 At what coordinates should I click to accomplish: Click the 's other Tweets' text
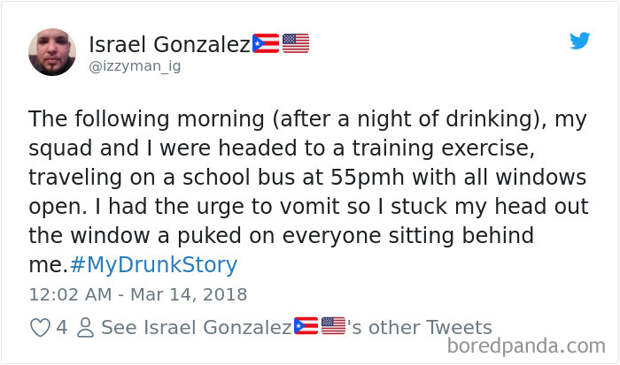click(x=420, y=327)
